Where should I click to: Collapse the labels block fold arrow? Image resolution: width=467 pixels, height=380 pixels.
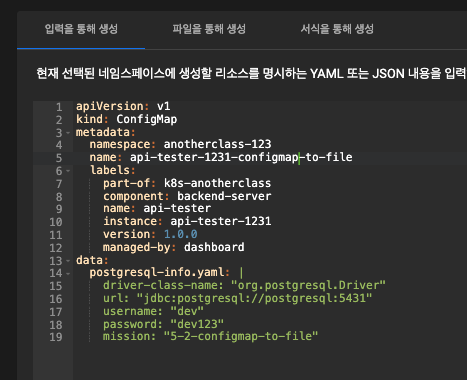[68, 171]
